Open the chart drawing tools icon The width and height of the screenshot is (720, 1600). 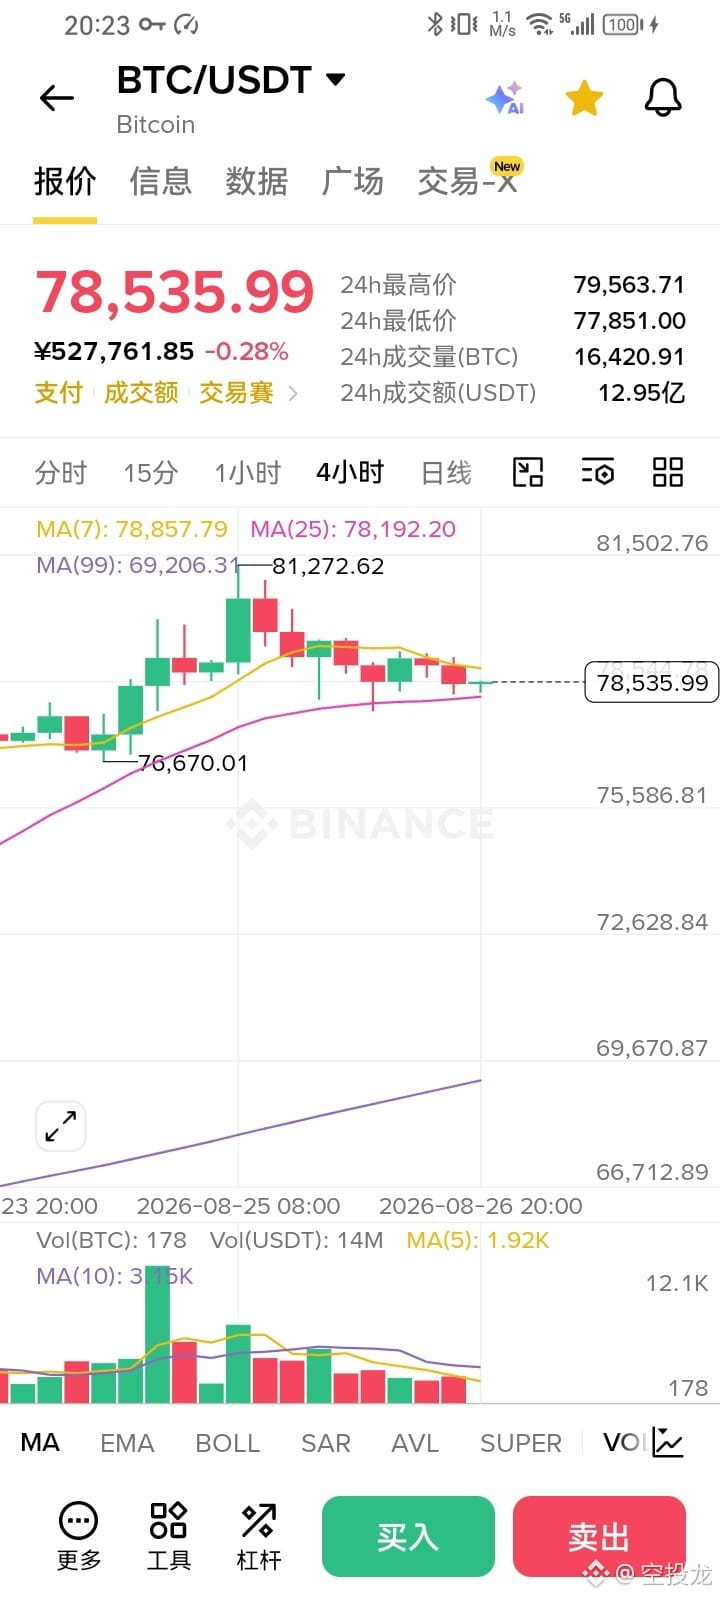(x=528, y=472)
